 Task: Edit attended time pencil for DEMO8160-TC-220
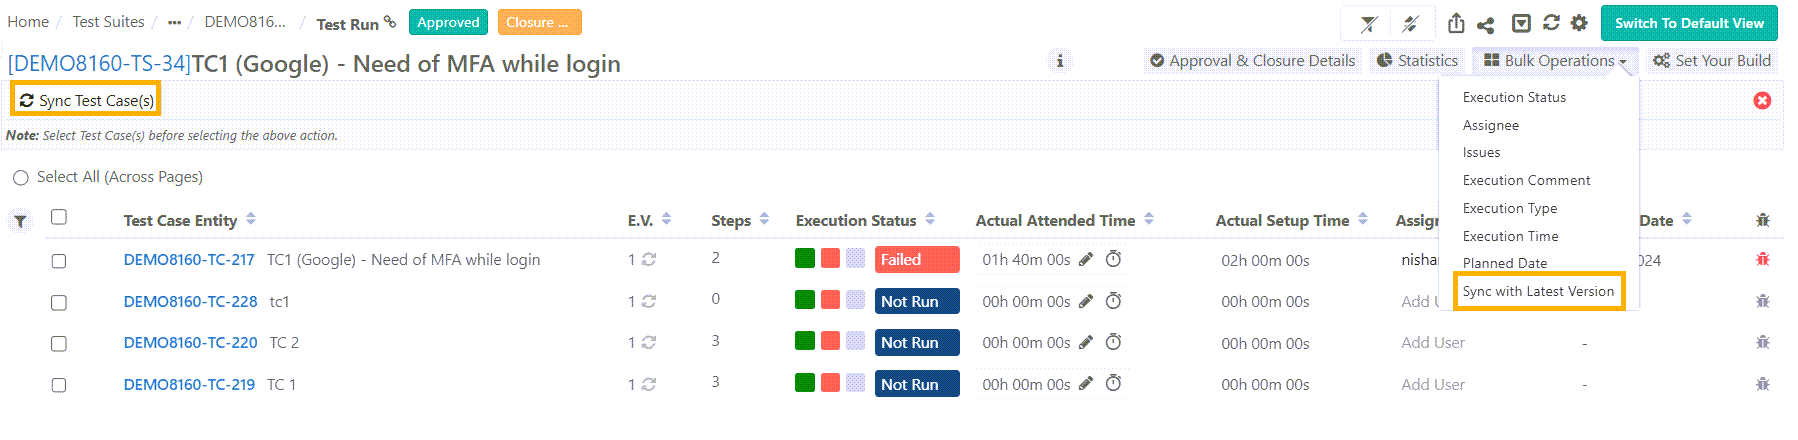[x=1086, y=342]
